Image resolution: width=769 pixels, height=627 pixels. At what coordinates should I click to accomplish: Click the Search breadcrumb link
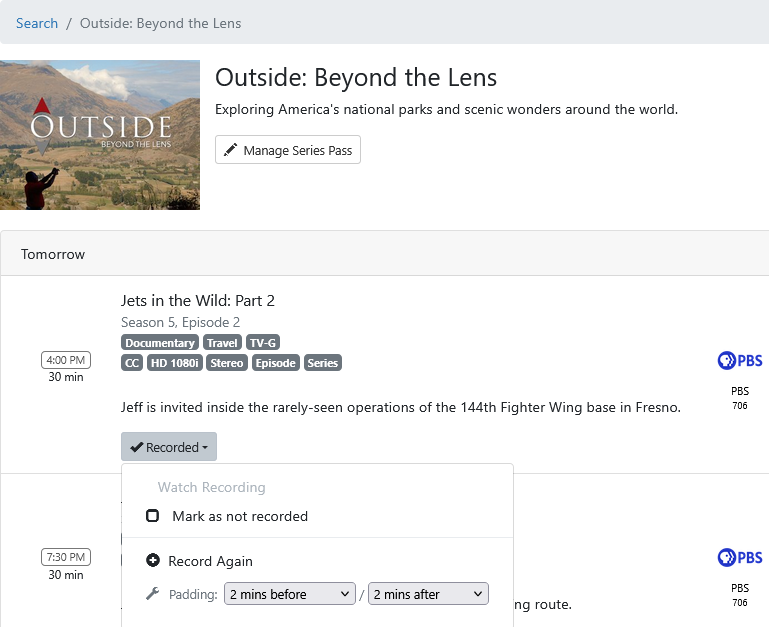coord(37,23)
